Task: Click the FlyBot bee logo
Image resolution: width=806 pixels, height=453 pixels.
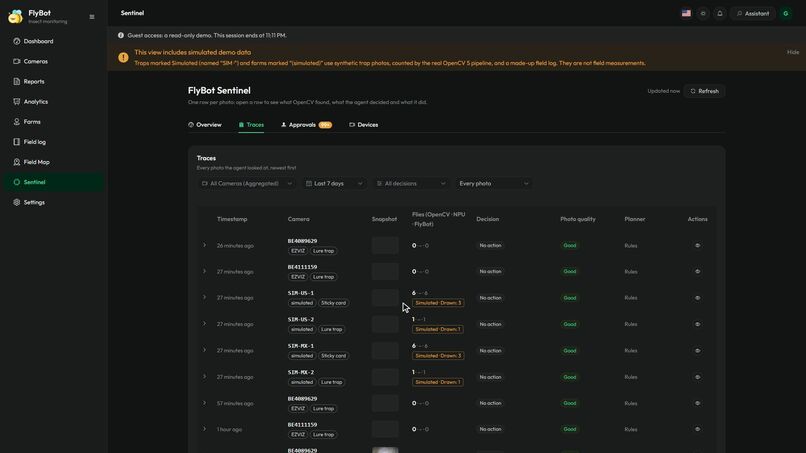Action: point(15,16)
